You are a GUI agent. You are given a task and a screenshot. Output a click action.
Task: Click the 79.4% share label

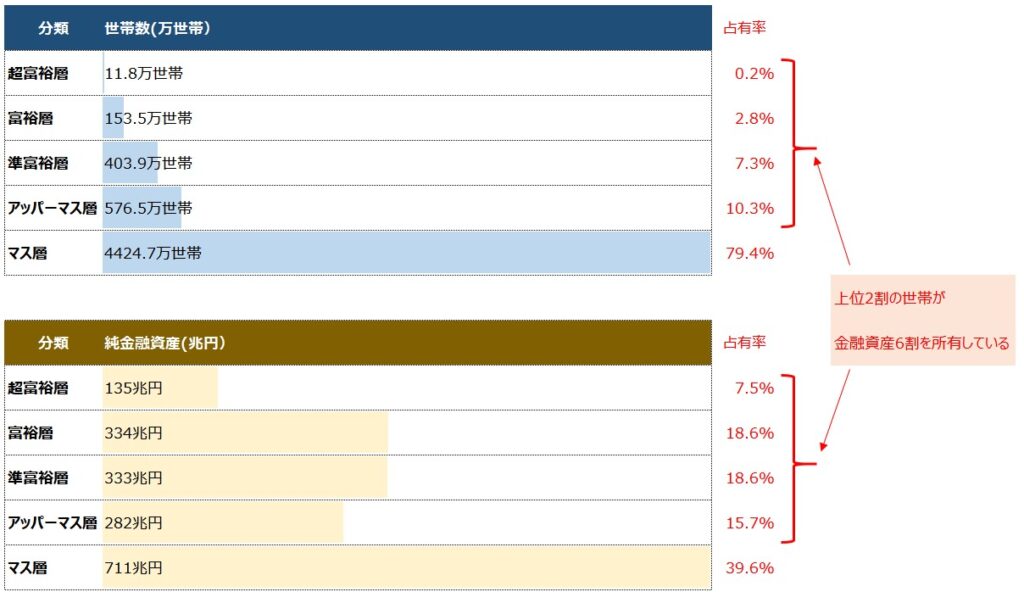(750, 254)
